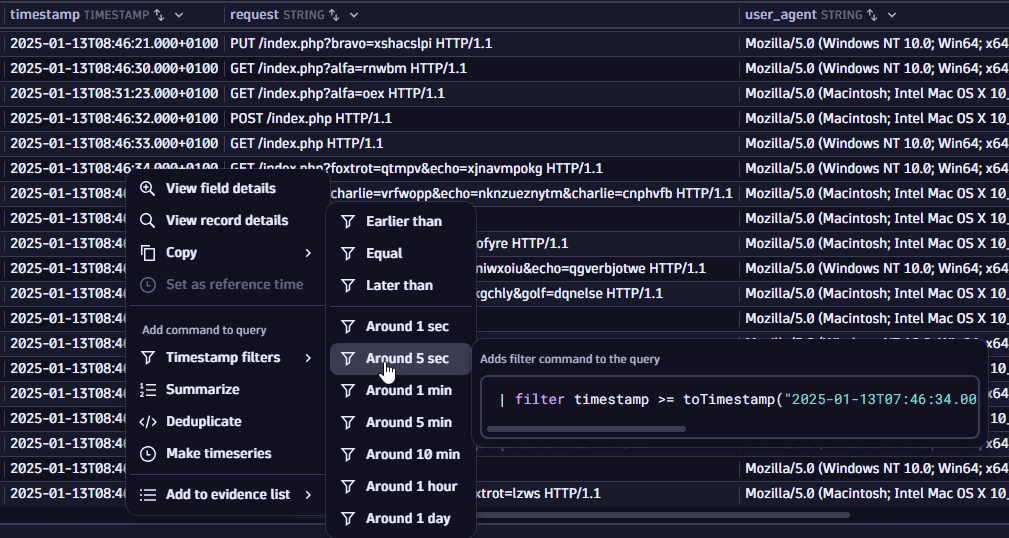
Task: Click request cell with foxtrot=qtmpv&echo=xjnavmpokg
Action: 482,169
